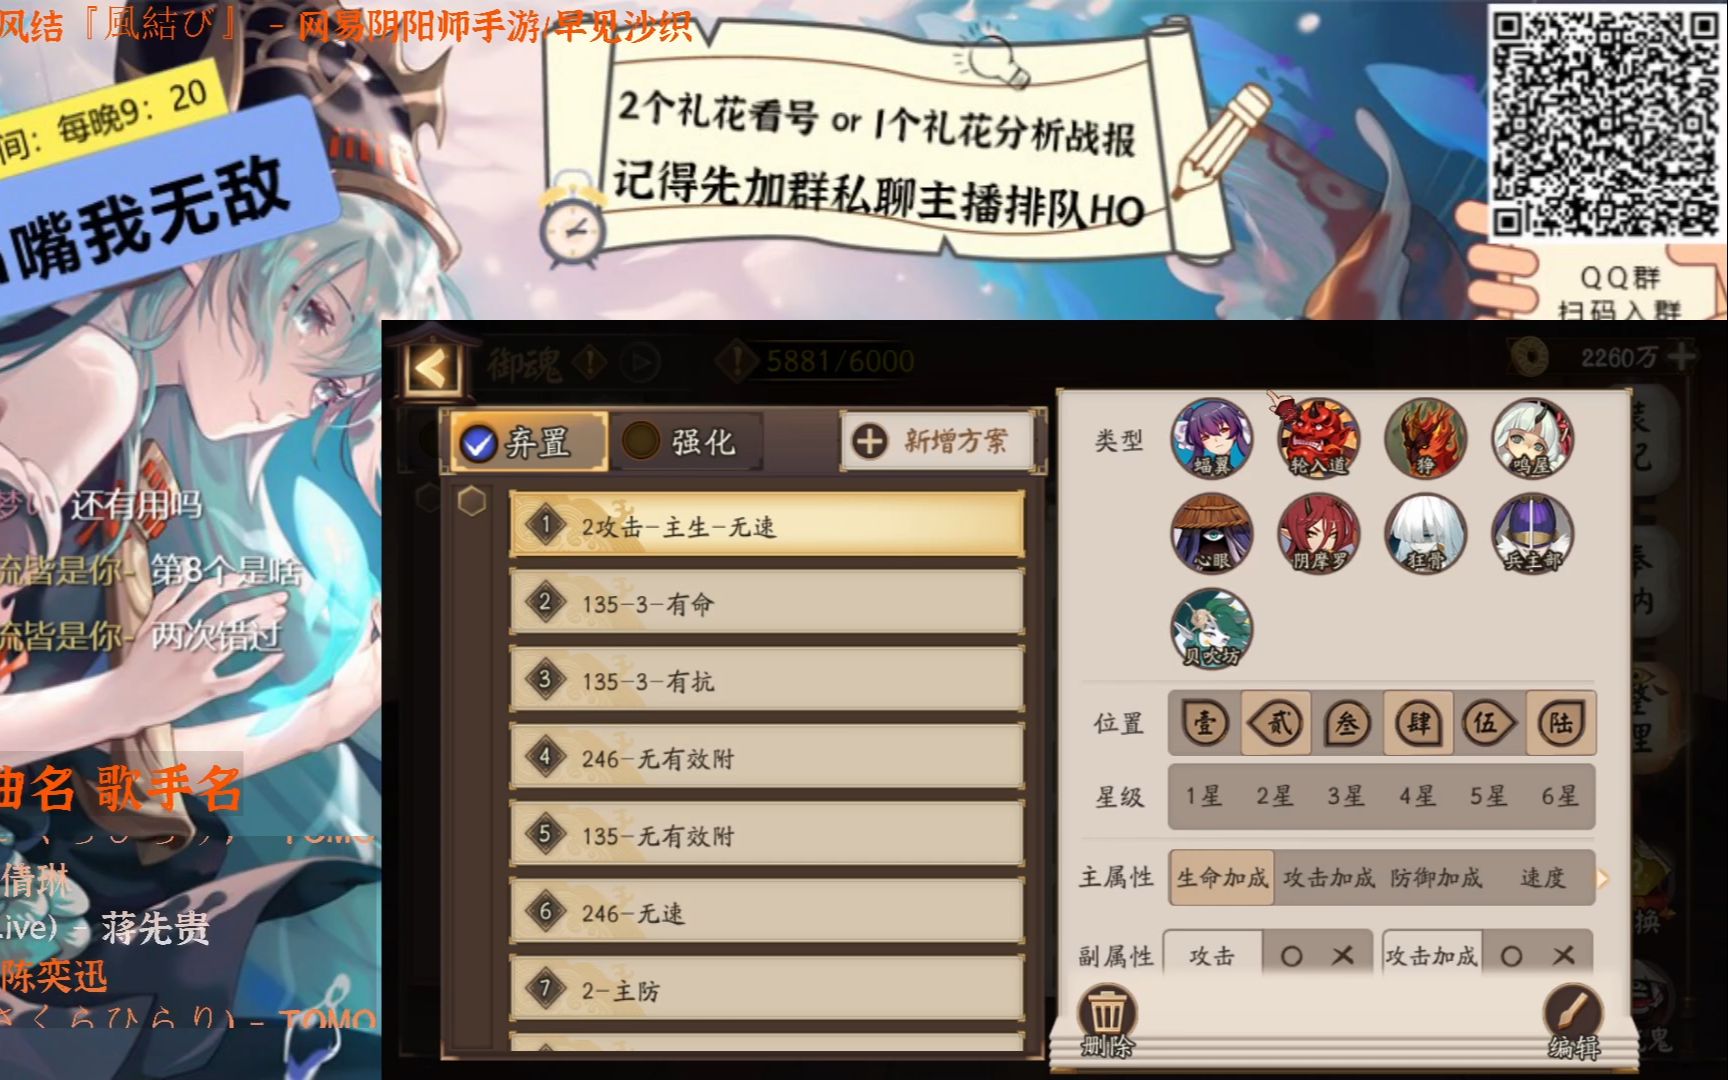Choose the 狰 soul type icon

click(1425, 438)
